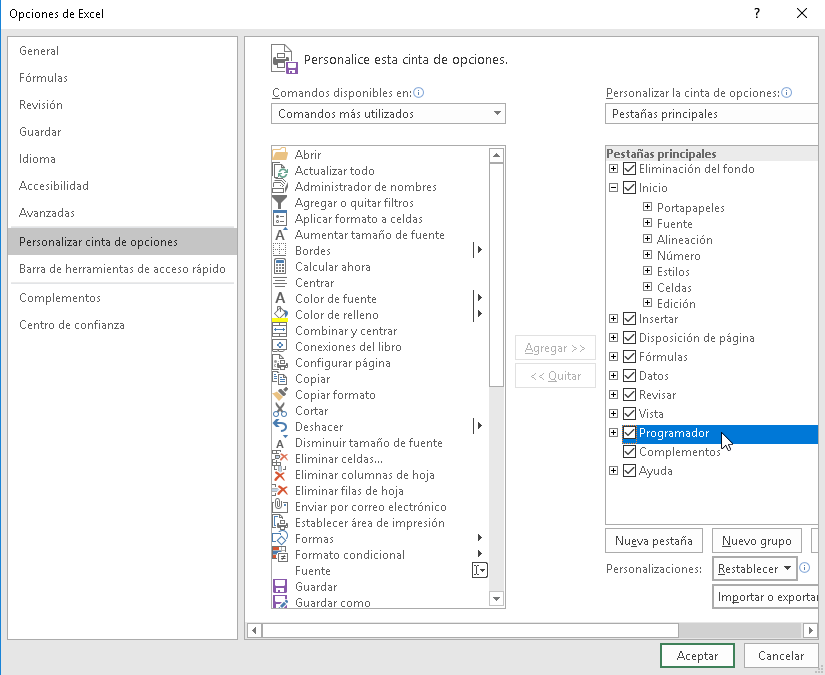825x675 pixels.
Task: Click the Conexiones del libro icon
Action: (280, 346)
